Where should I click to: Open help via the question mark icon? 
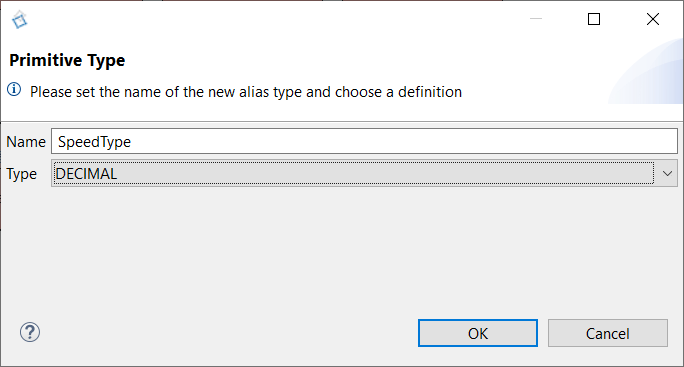click(x=30, y=333)
